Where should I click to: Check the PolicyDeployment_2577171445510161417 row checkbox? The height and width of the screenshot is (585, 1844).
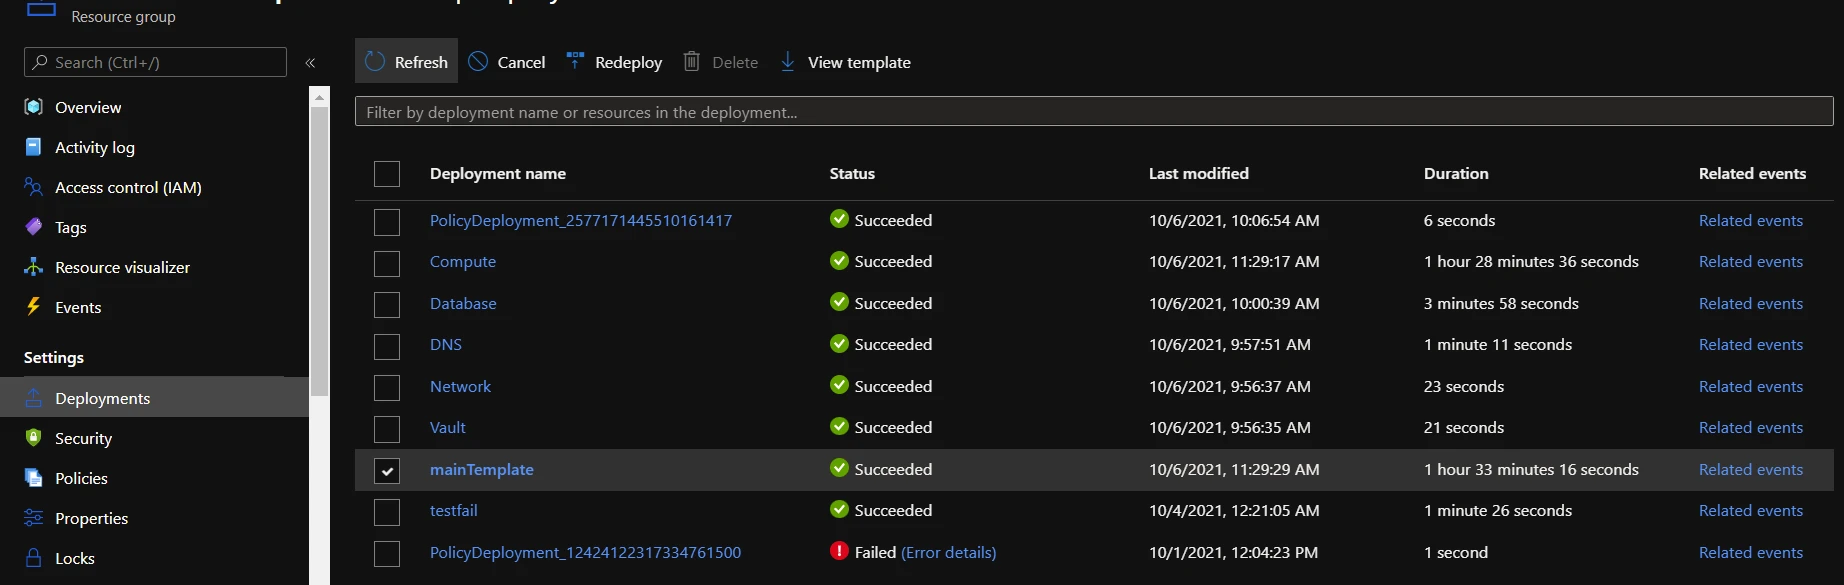pyautogui.click(x=387, y=221)
